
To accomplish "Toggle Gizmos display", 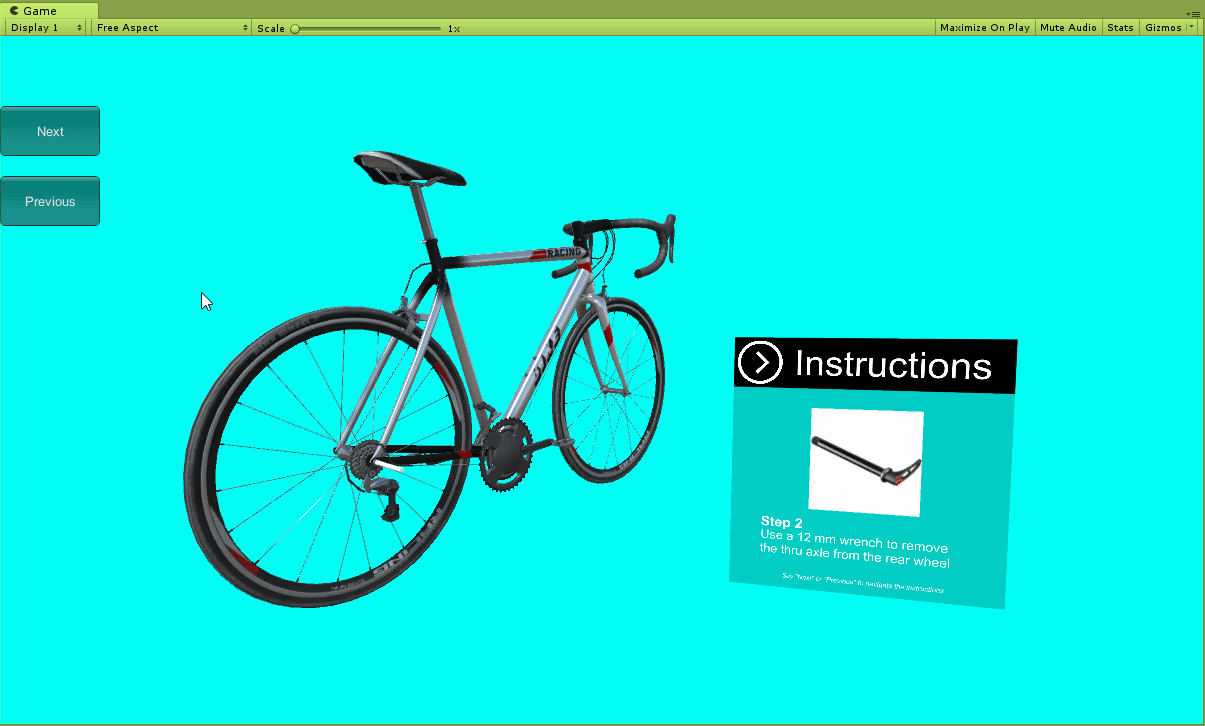I will click(x=1163, y=28).
